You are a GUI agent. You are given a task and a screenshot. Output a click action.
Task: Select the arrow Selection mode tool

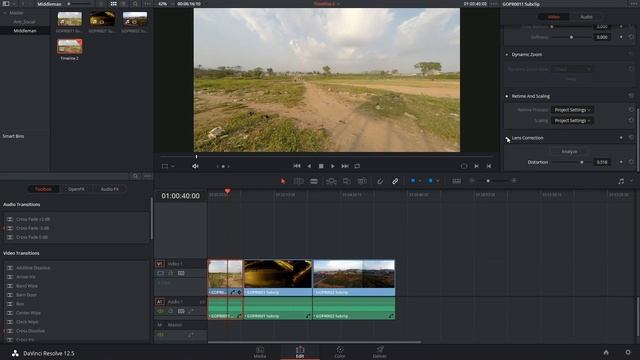[283, 181]
